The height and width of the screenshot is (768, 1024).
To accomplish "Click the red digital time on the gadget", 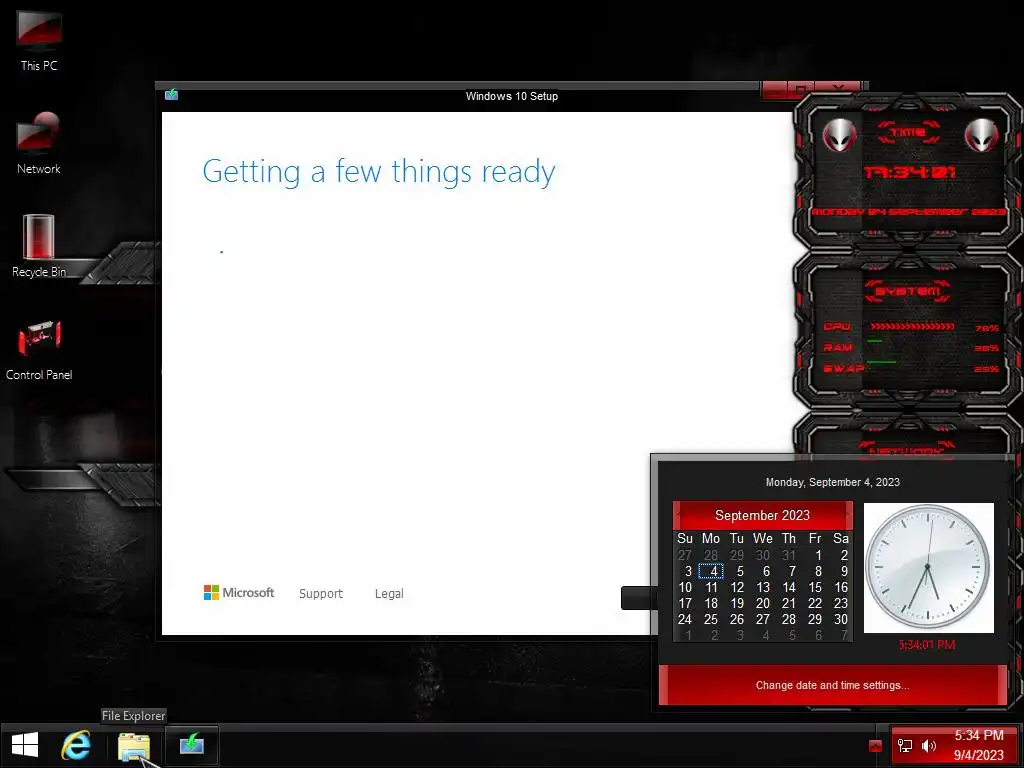I will coord(910,172).
